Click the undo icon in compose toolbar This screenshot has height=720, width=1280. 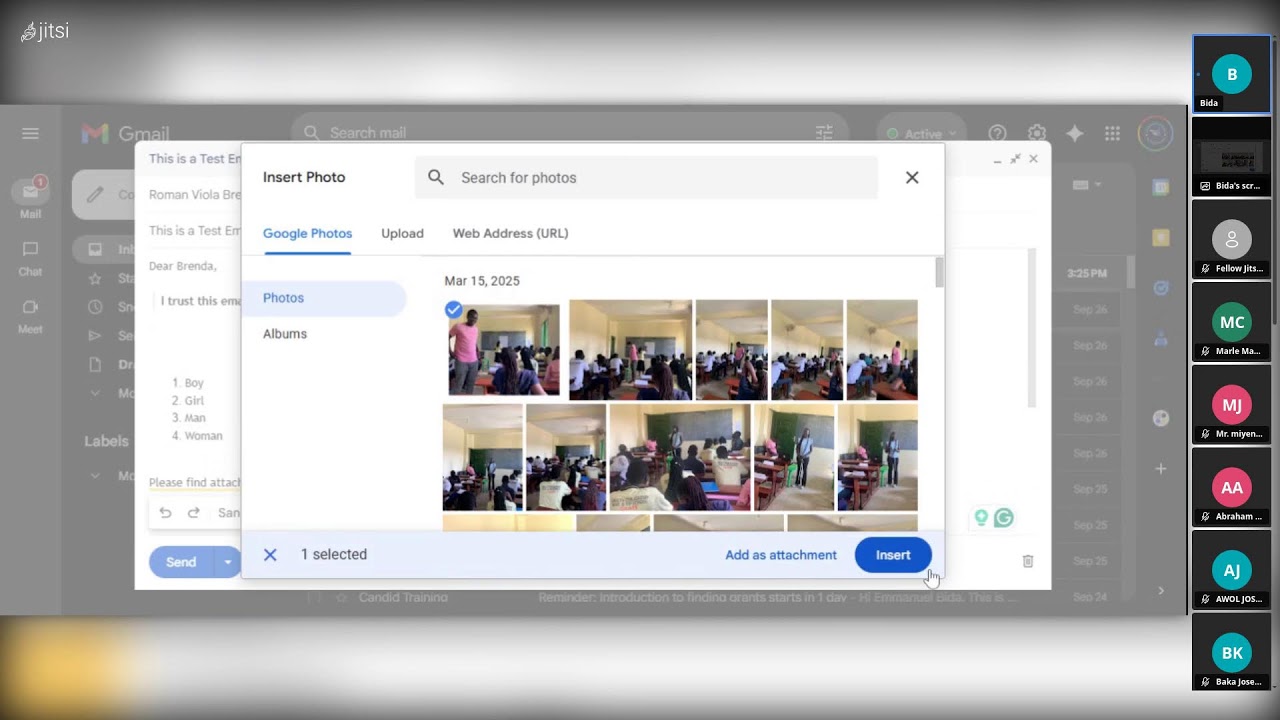165,513
